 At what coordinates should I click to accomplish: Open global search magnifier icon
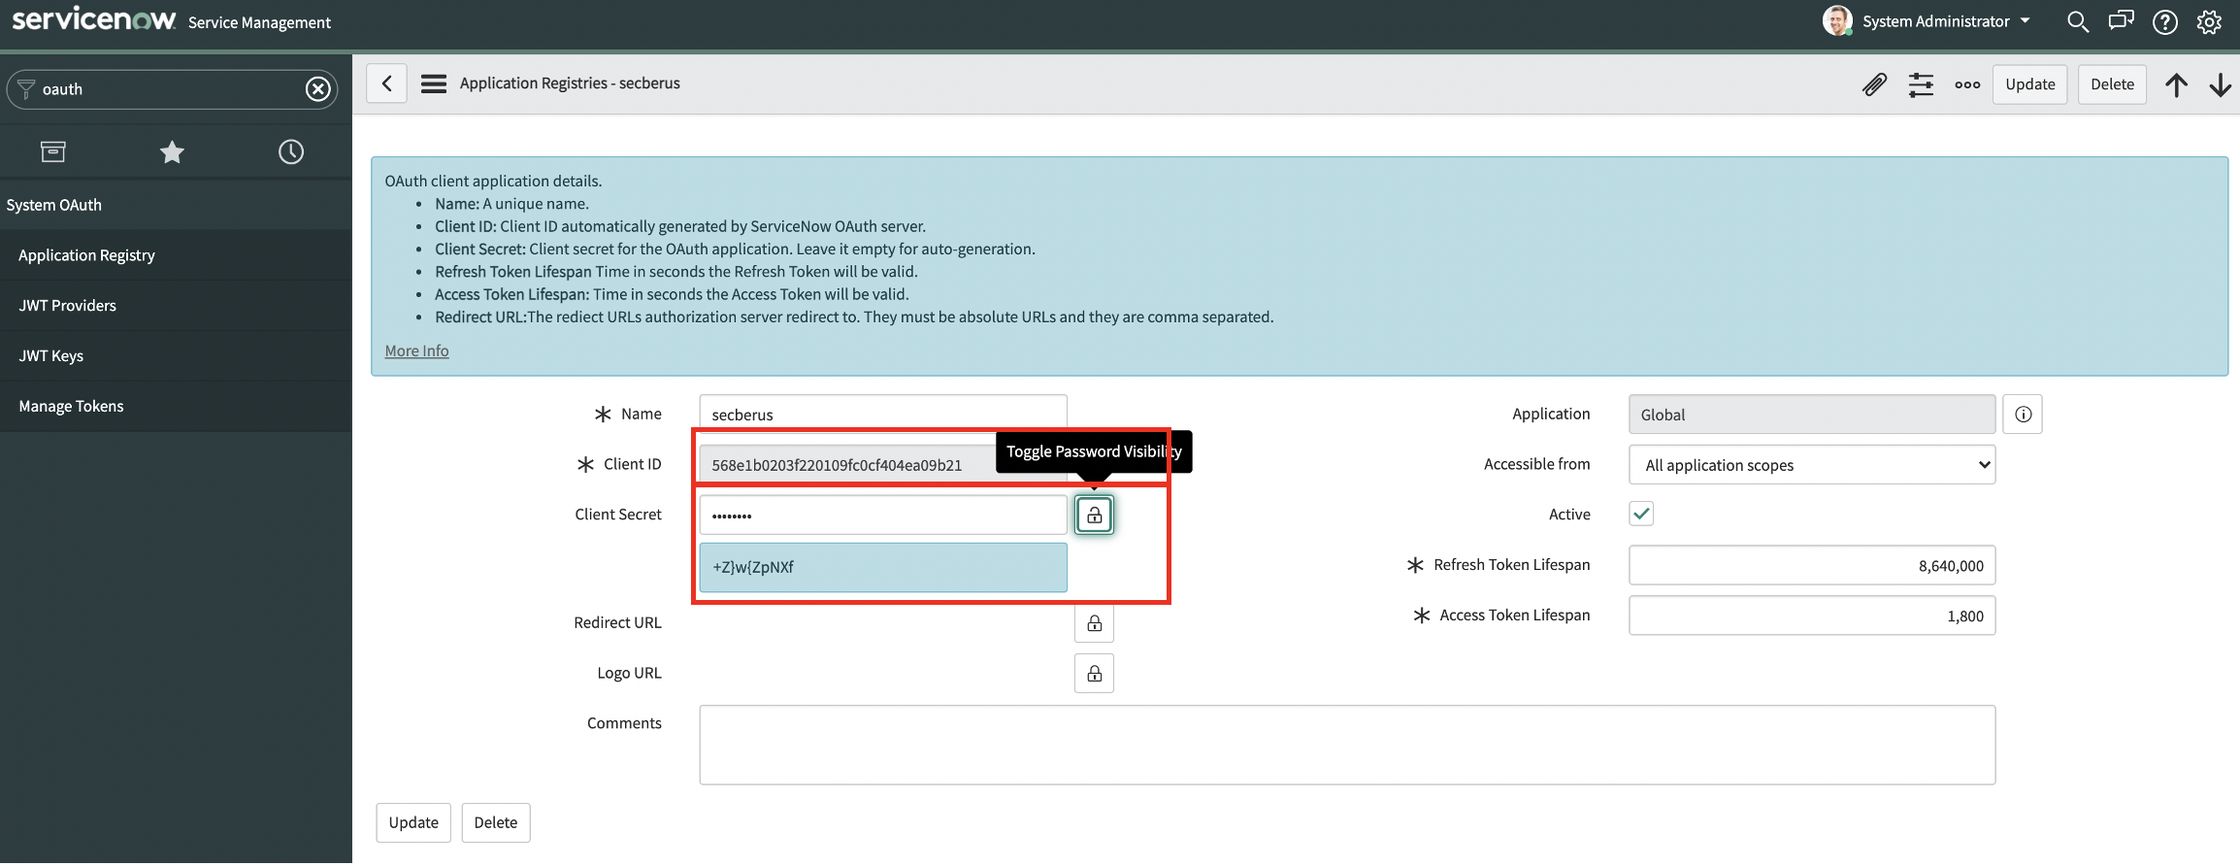point(2077,21)
